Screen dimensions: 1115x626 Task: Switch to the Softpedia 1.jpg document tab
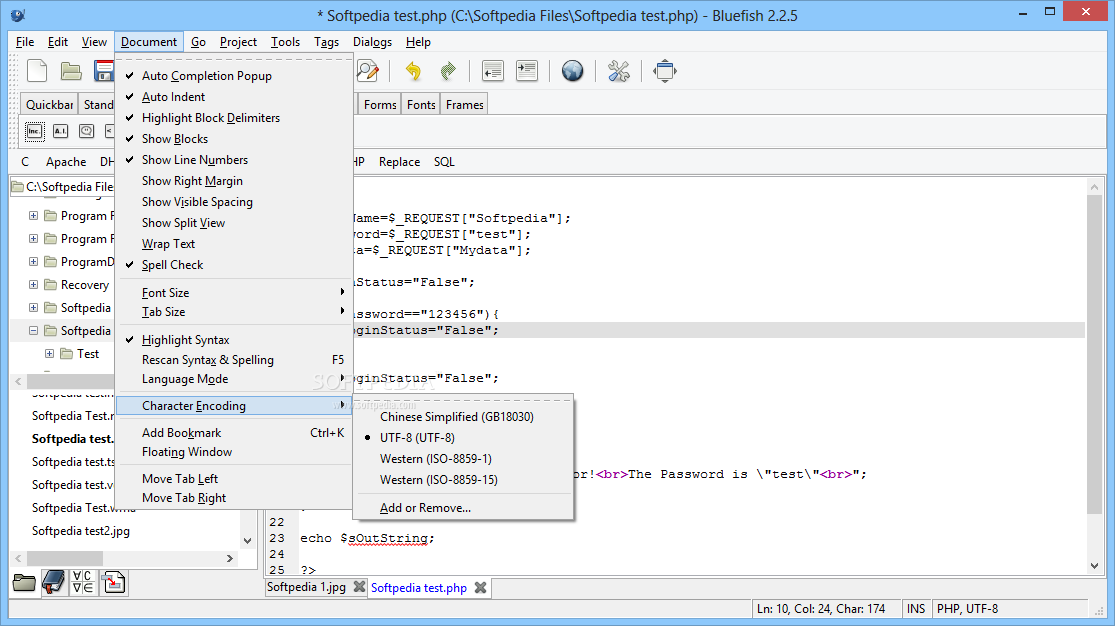coord(306,587)
